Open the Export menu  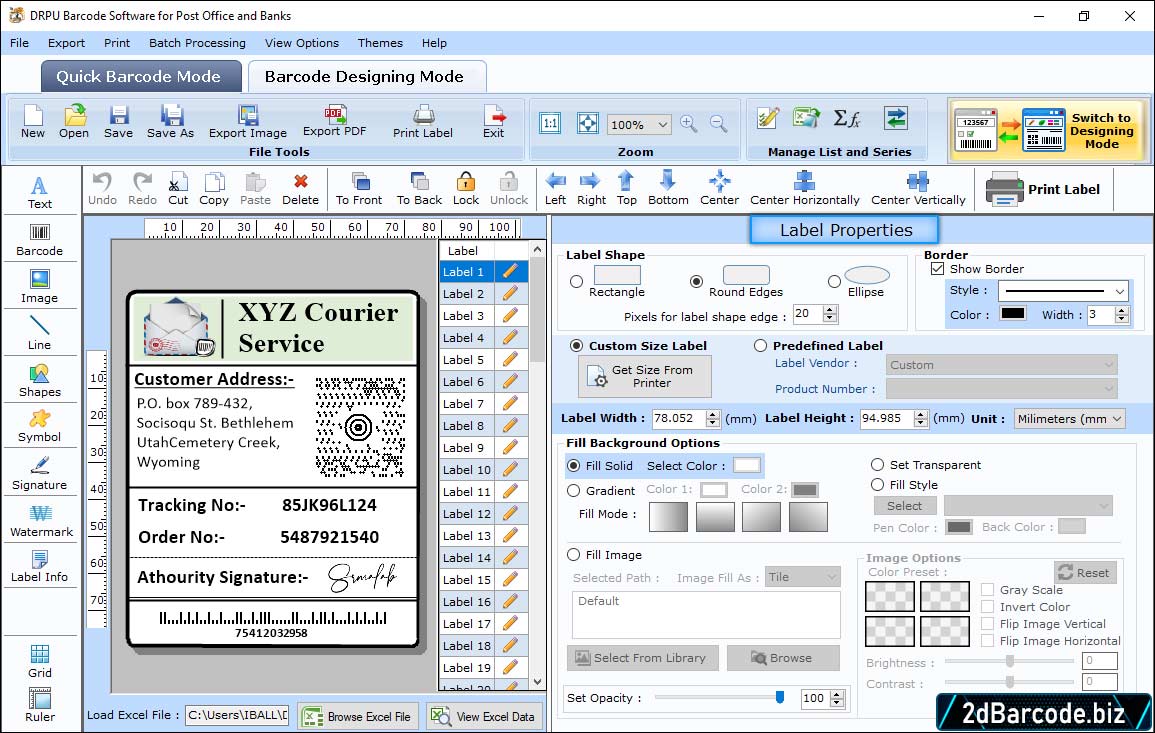66,43
